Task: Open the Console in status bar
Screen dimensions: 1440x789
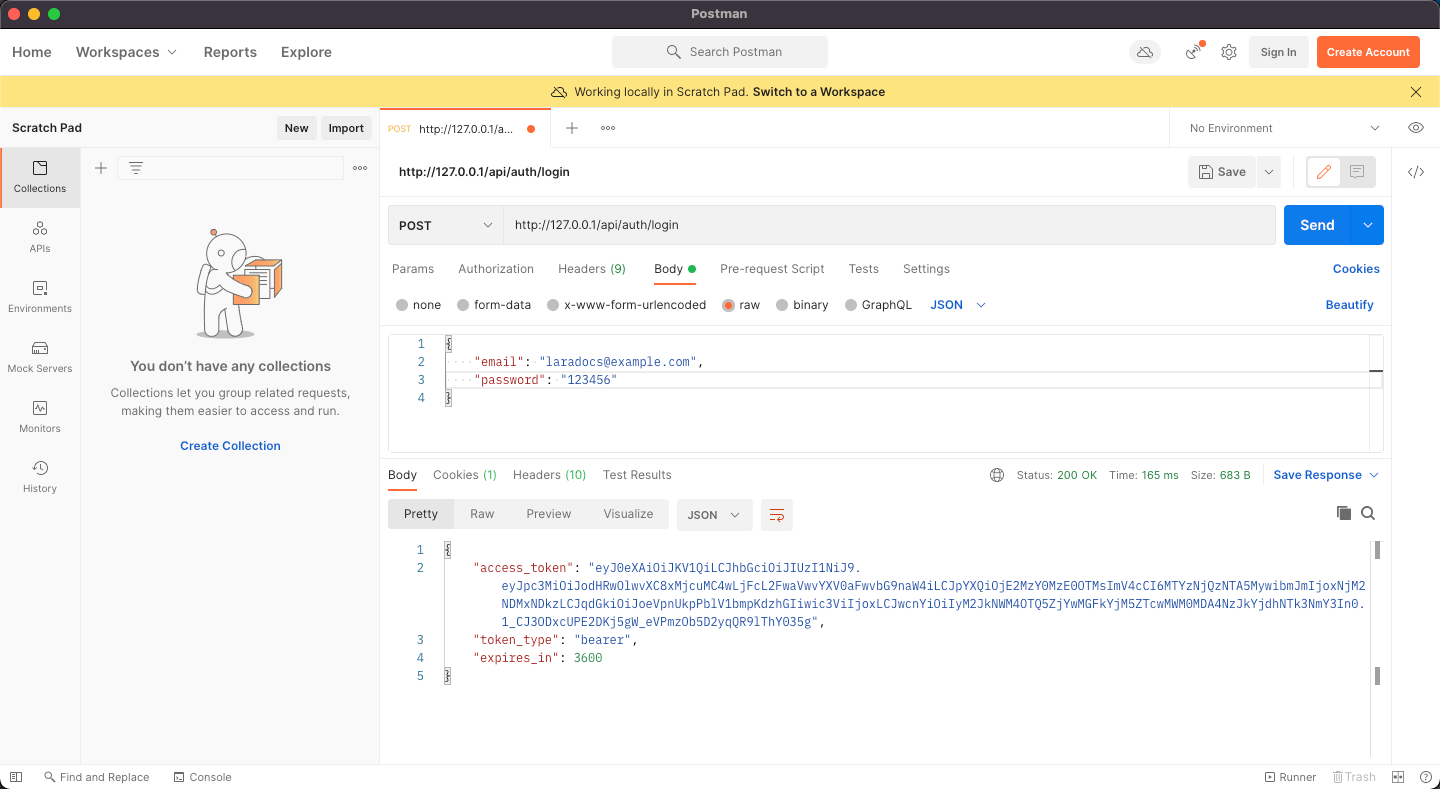Action: 202,777
